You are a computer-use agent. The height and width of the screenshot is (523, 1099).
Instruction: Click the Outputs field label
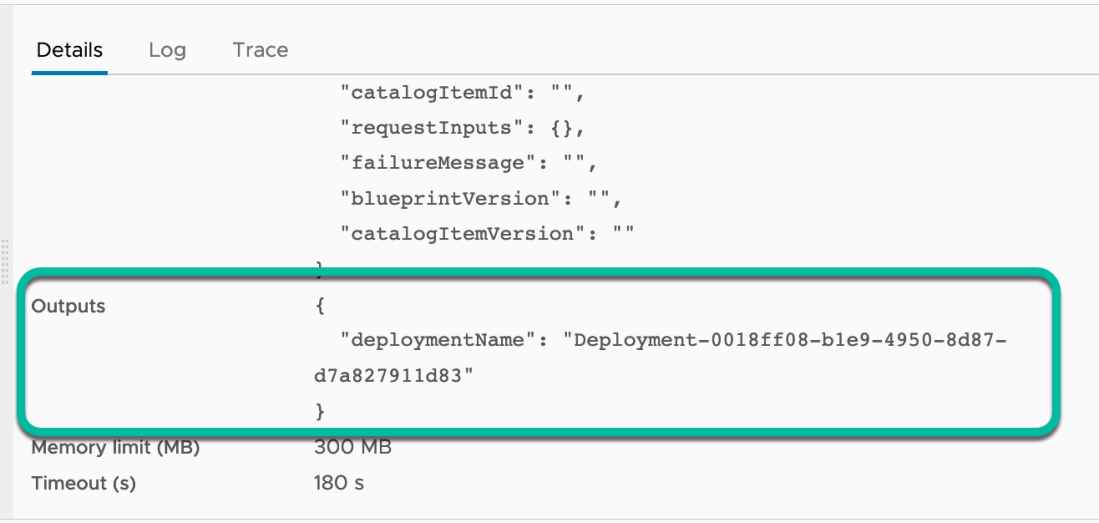68,306
